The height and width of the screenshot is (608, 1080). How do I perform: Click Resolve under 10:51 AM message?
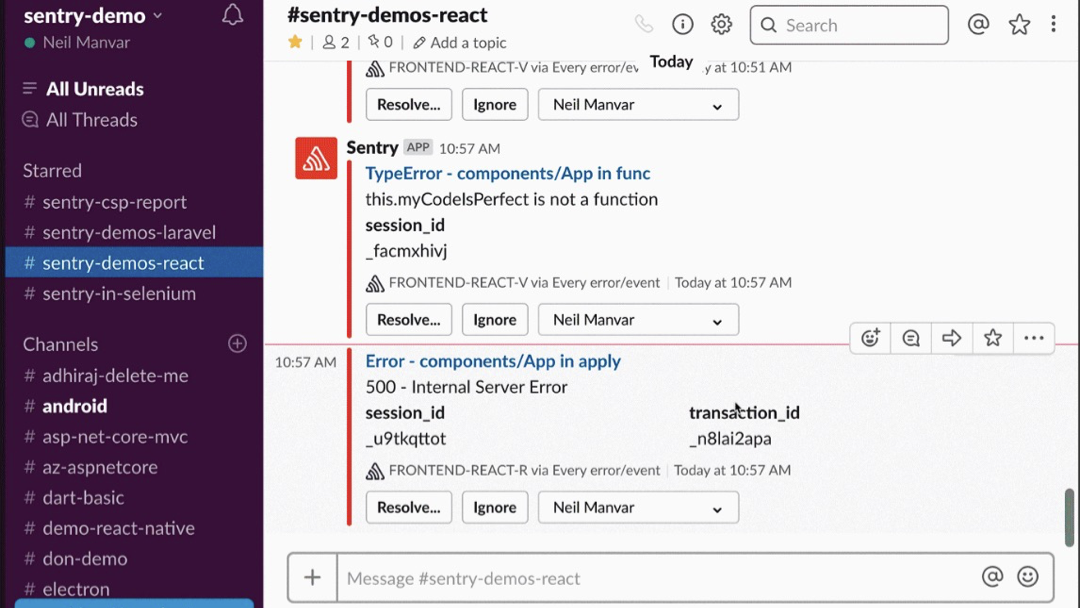(x=409, y=105)
